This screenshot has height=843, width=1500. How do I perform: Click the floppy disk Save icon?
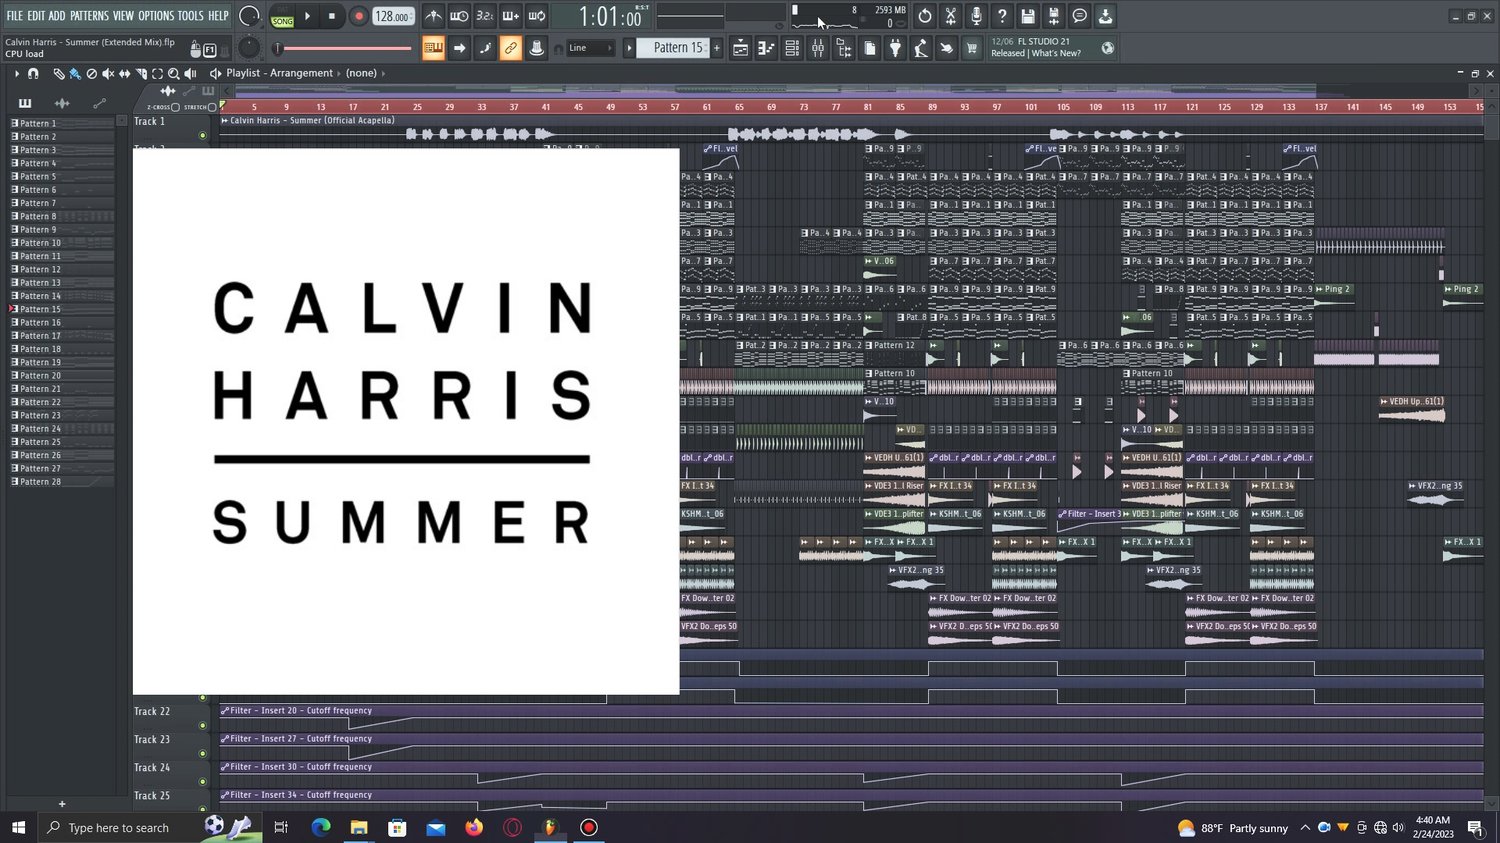pos(1028,16)
